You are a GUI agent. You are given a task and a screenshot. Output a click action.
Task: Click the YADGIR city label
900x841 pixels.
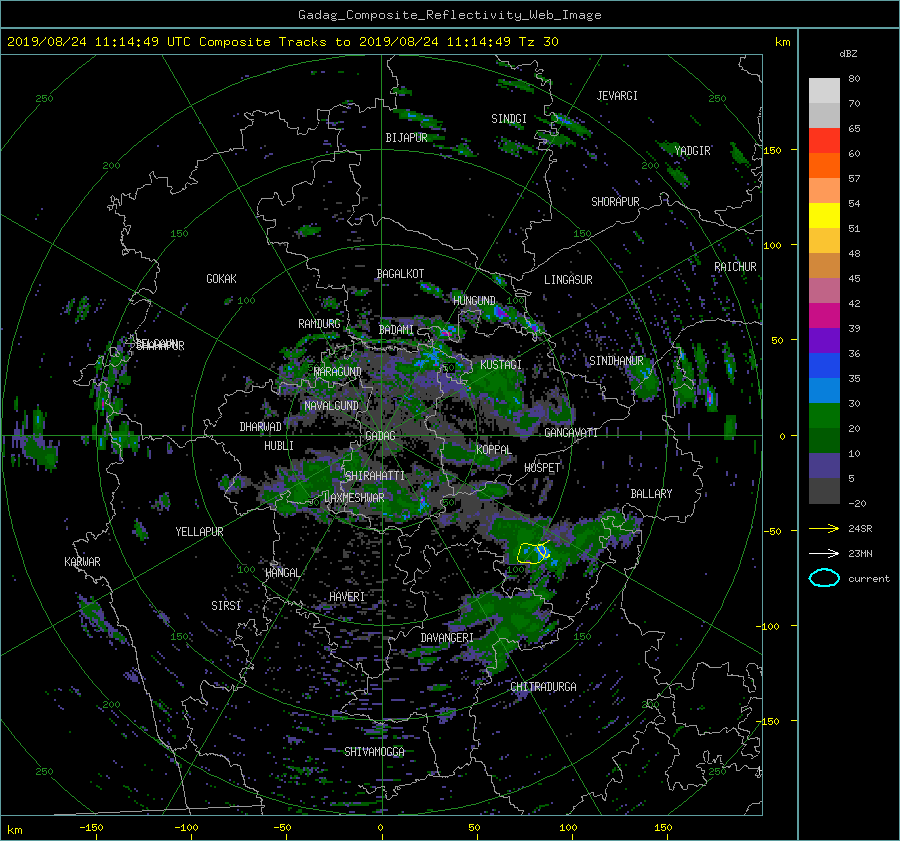pos(692,151)
